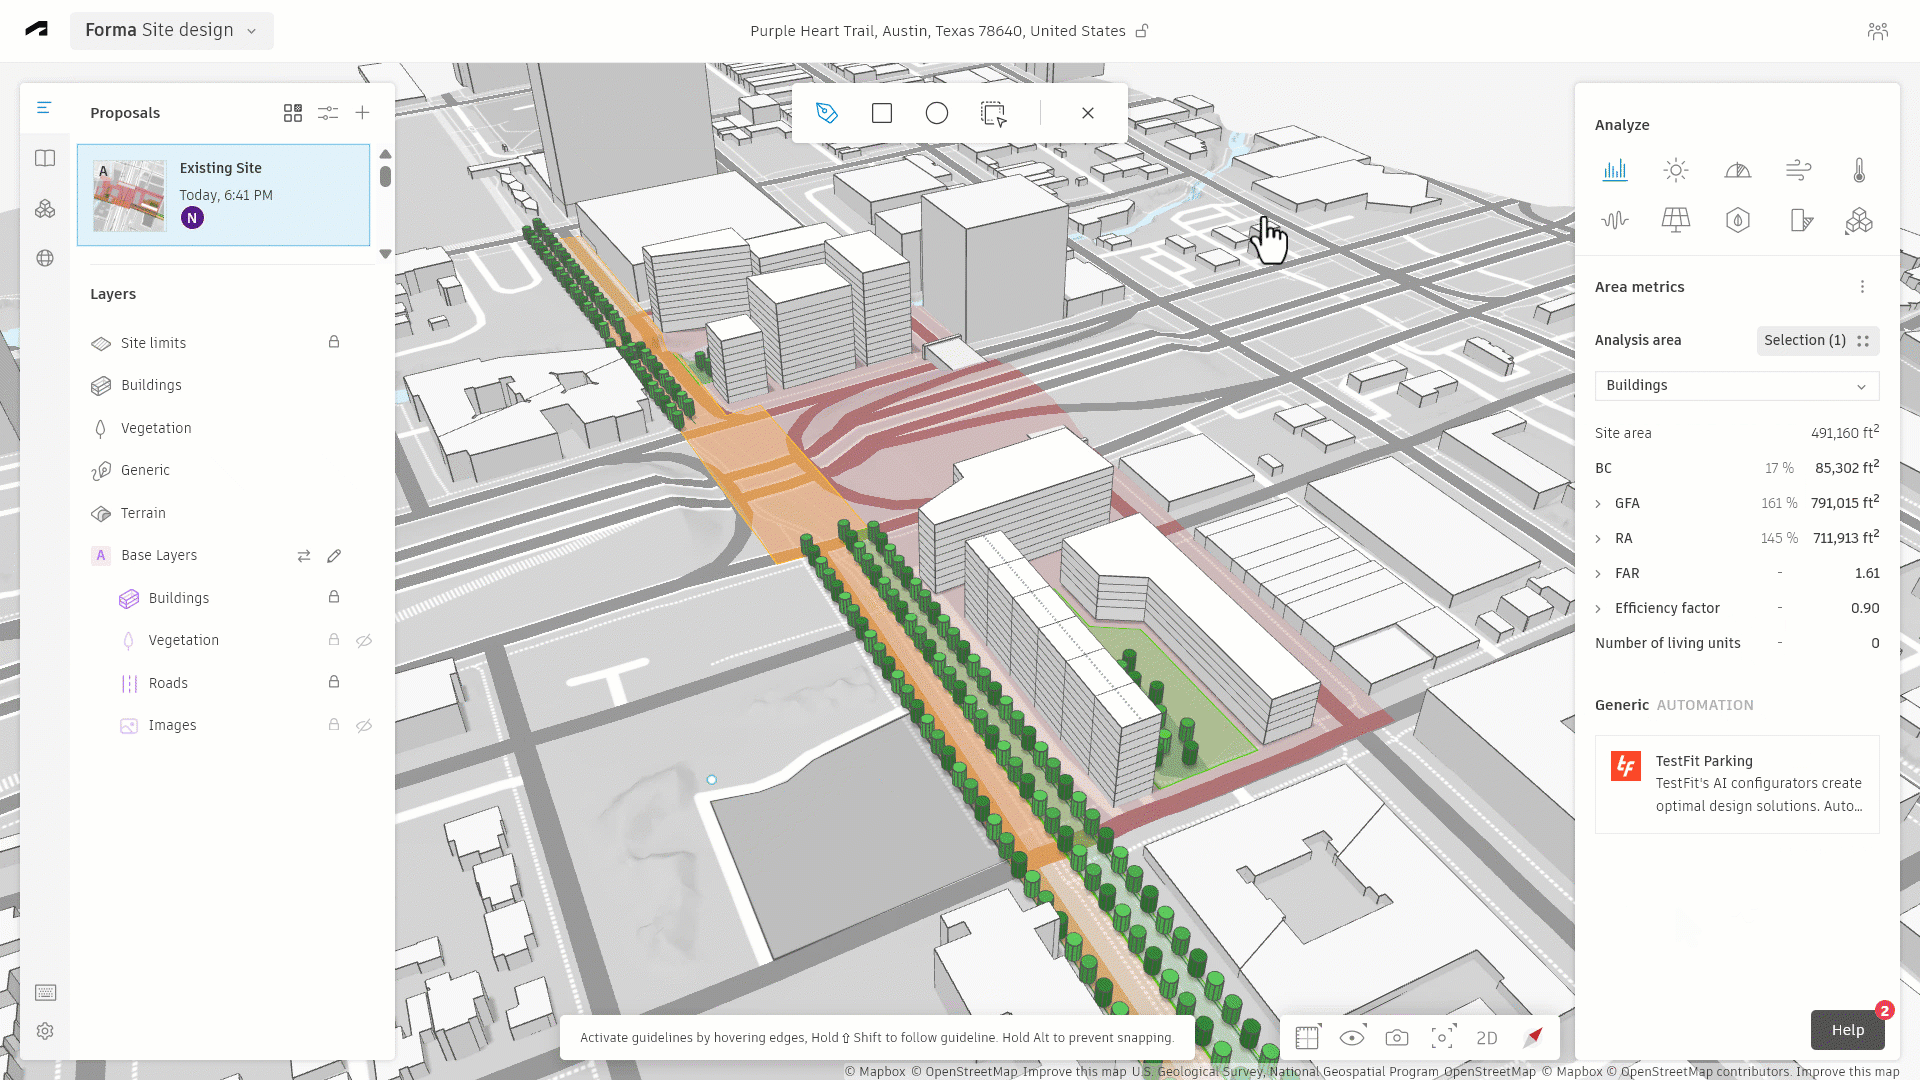Open the Sun hours analysis
Image resolution: width=1920 pixels, height=1080 pixels.
coord(1676,170)
